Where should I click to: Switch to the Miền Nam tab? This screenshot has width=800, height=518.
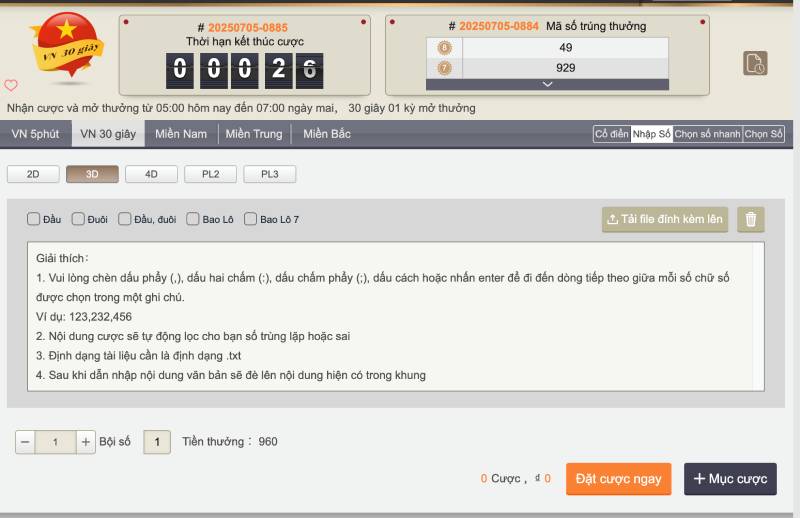tap(181, 134)
